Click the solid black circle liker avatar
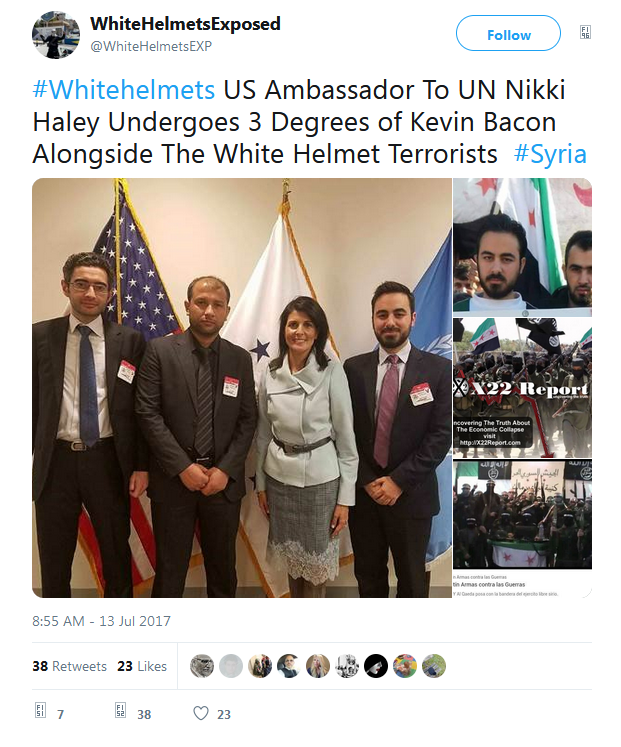621x747 pixels. pyautogui.click(x=376, y=666)
